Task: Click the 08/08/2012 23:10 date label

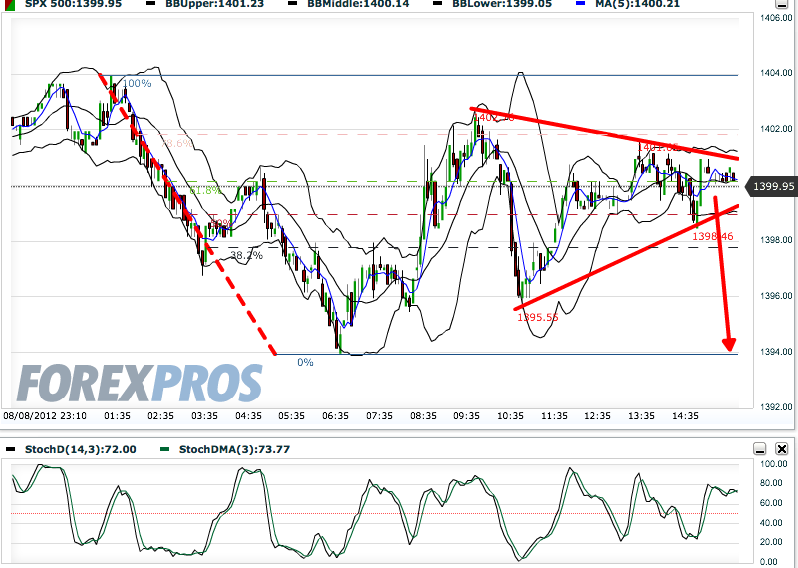Action: (45, 416)
